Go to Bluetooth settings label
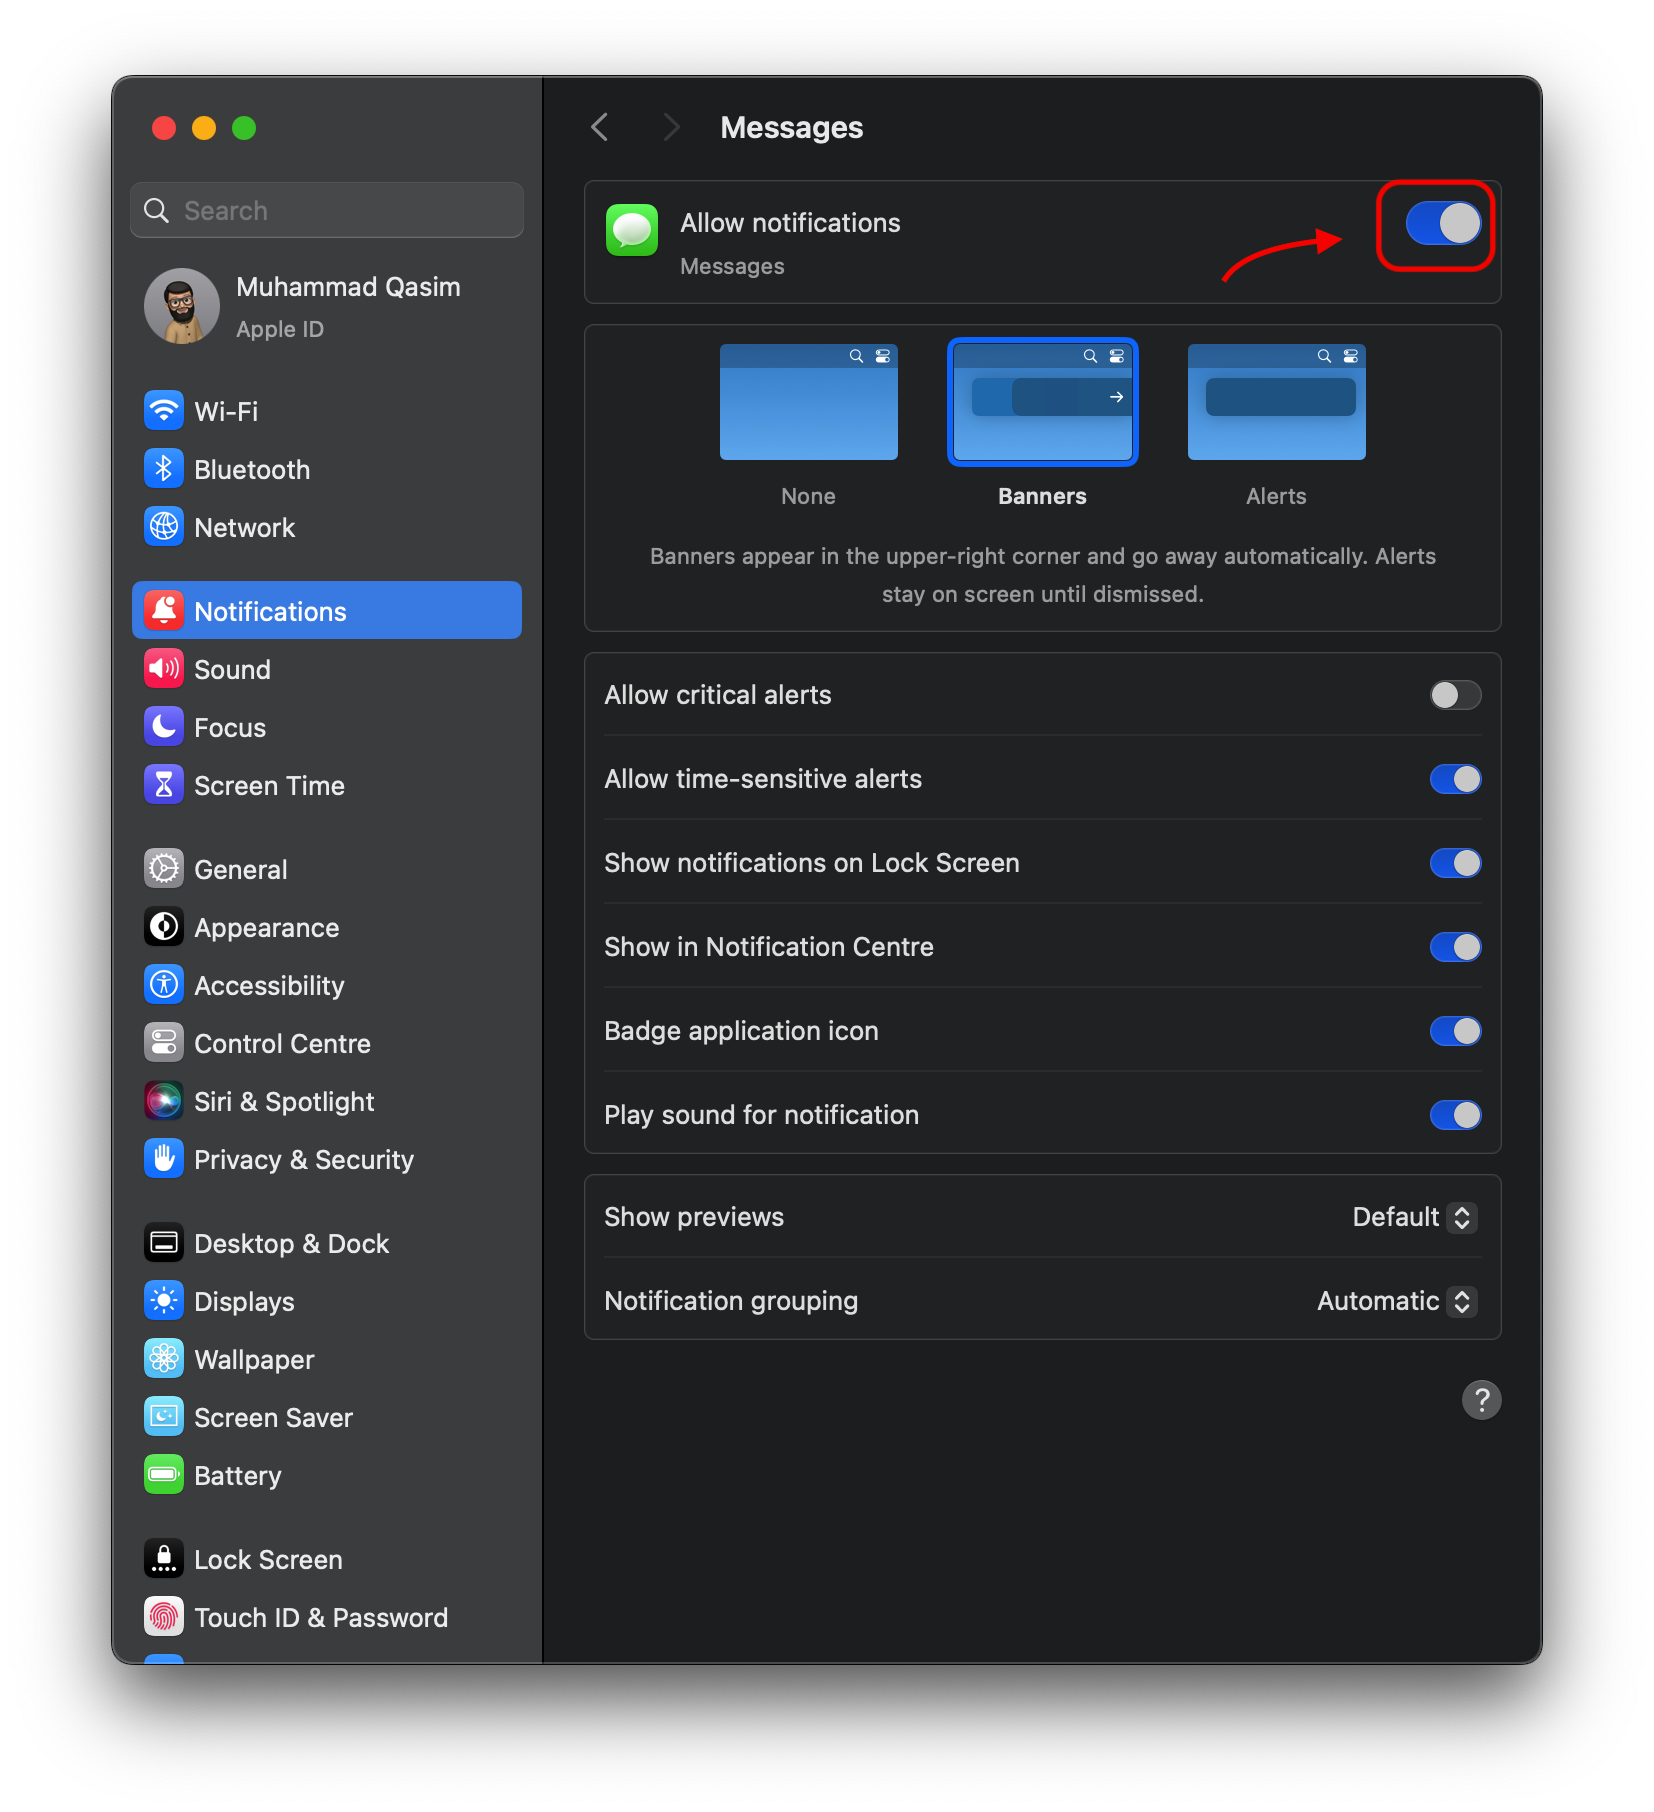Image resolution: width=1654 pixels, height=1812 pixels. (x=252, y=469)
